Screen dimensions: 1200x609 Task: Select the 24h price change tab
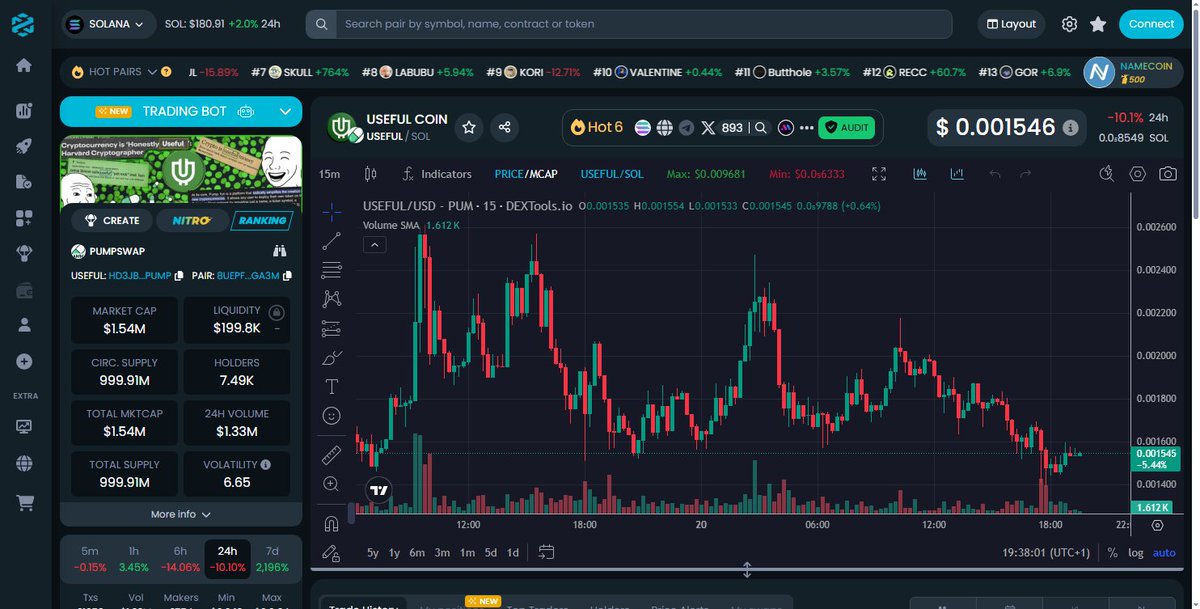227,560
